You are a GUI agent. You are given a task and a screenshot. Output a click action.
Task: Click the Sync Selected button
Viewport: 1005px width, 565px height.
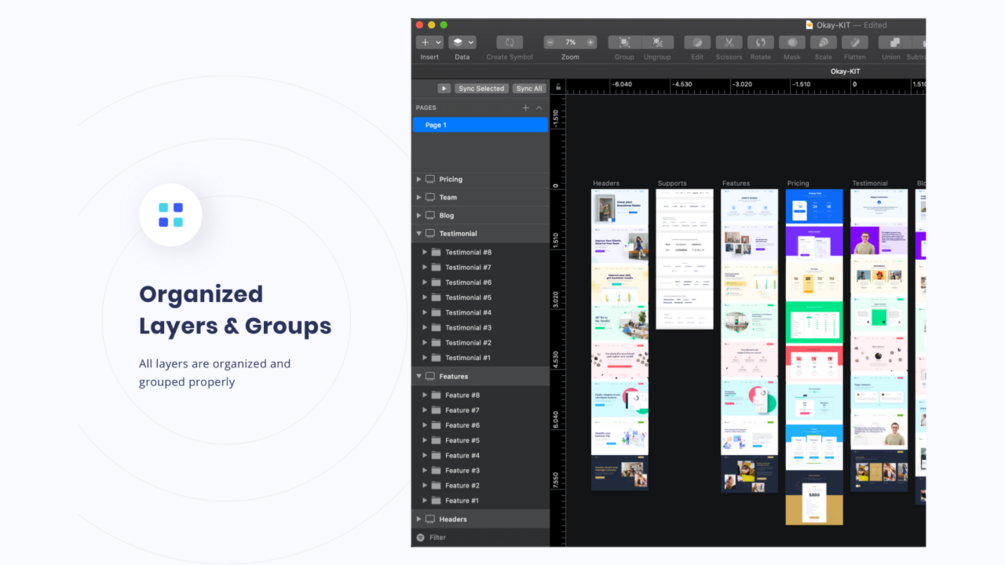pos(481,88)
